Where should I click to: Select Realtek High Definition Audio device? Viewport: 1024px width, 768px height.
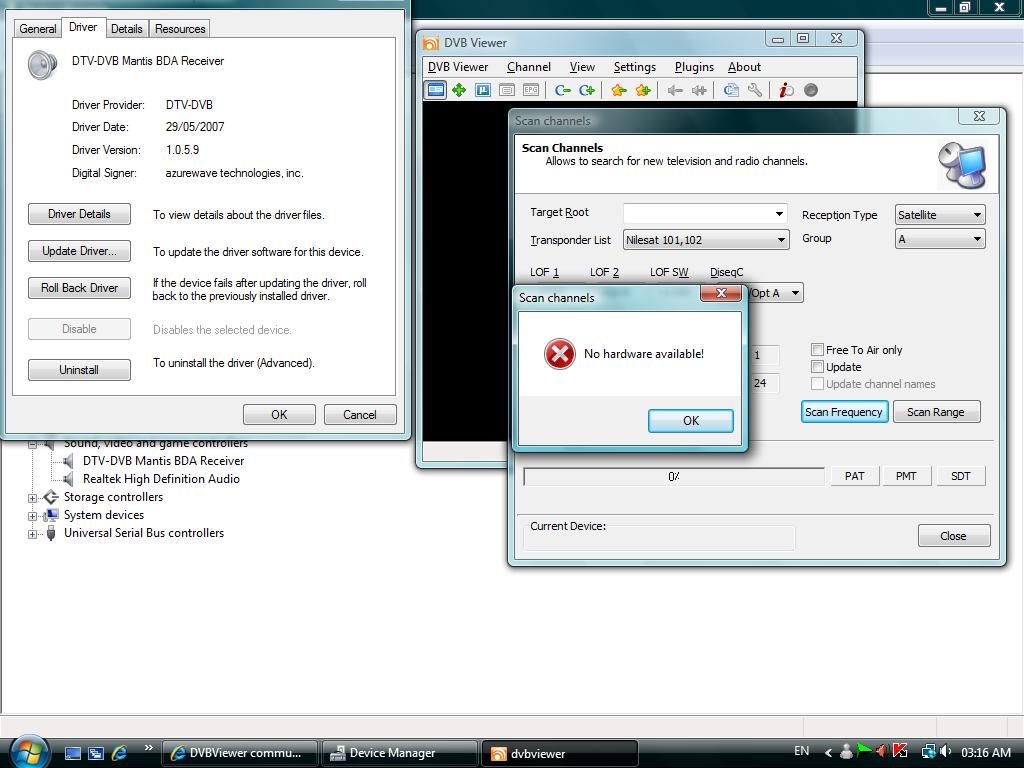click(x=161, y=479)
